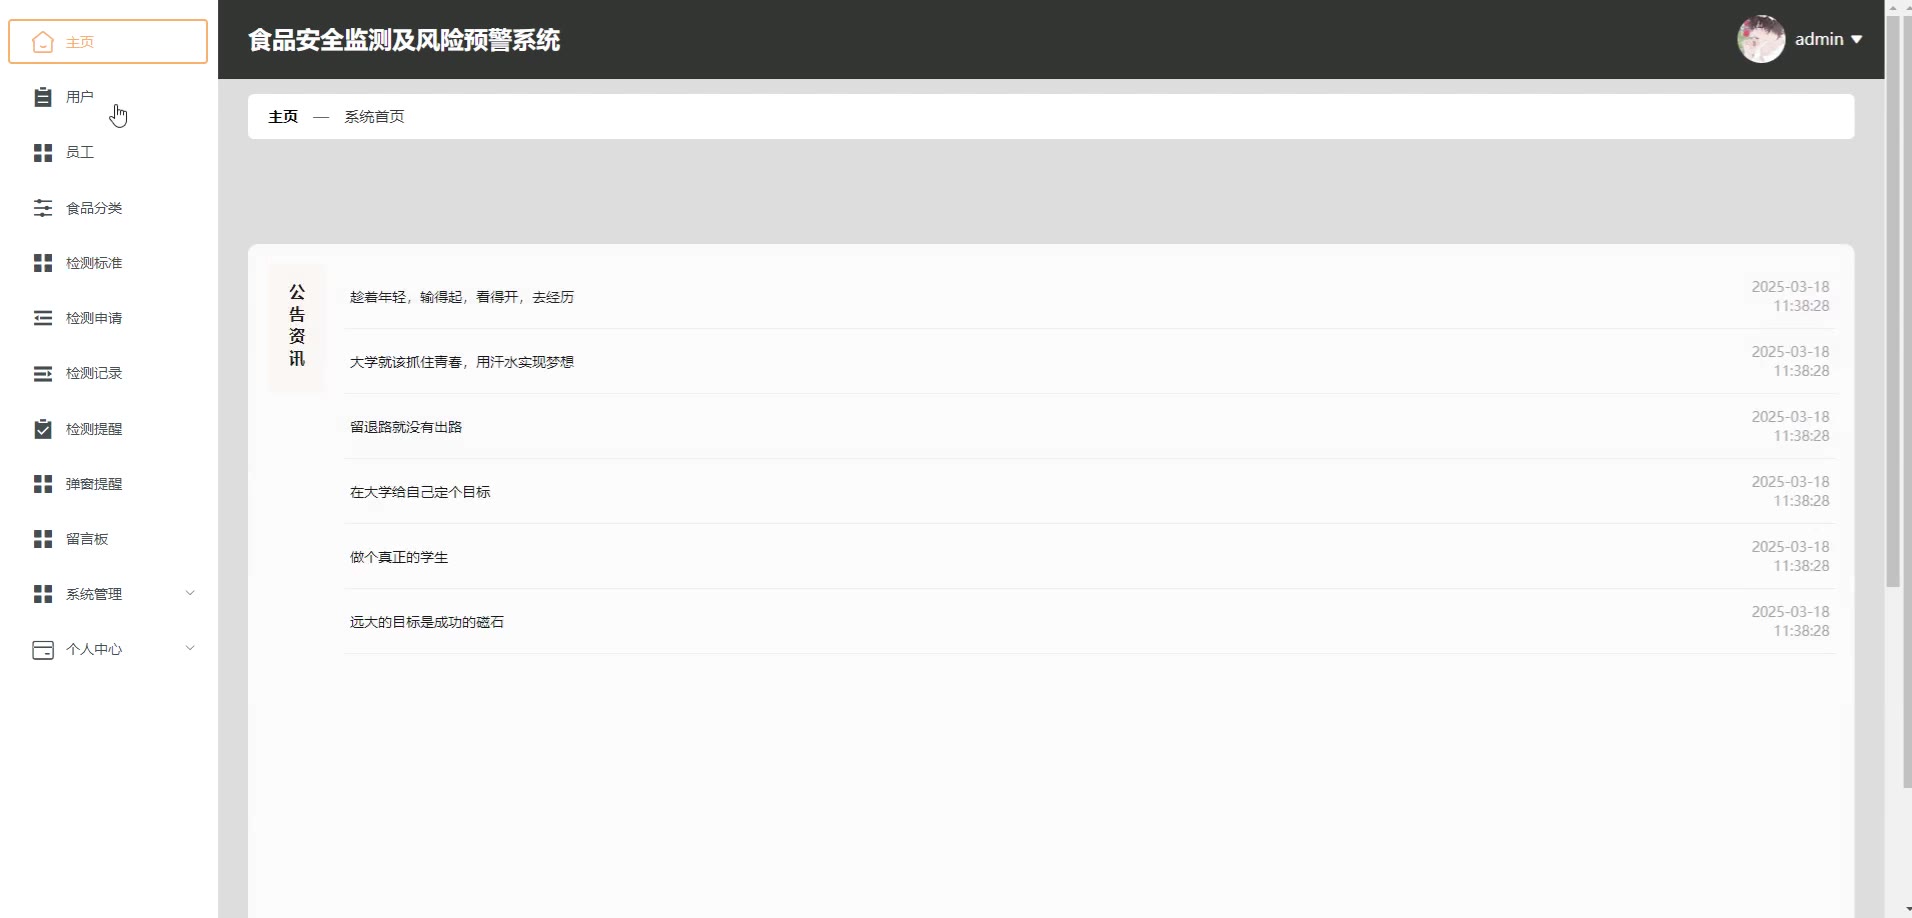
Task: Click the grid icon next to 留言板
Action: pyautogui.click(x=43, y=539)
